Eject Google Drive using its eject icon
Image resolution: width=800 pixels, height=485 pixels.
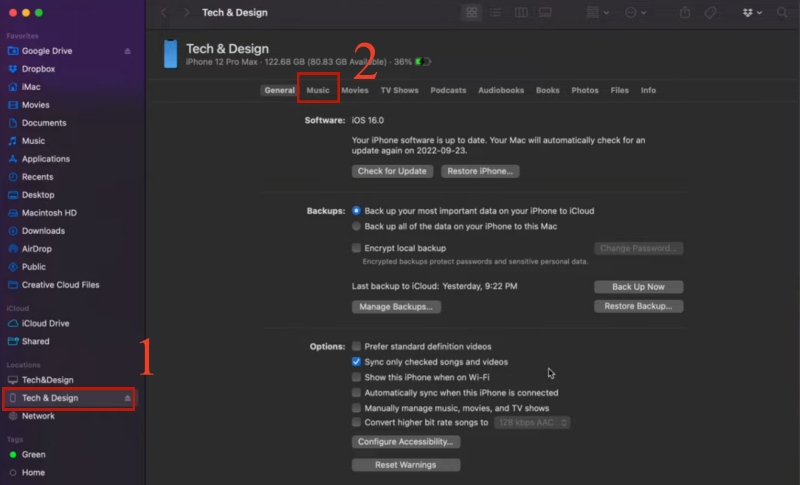pos(128,51)
